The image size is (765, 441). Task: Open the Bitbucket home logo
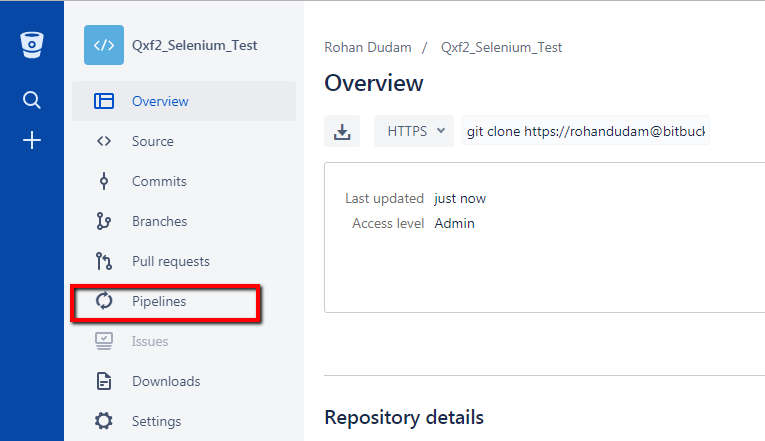click(x=32, y=45)
